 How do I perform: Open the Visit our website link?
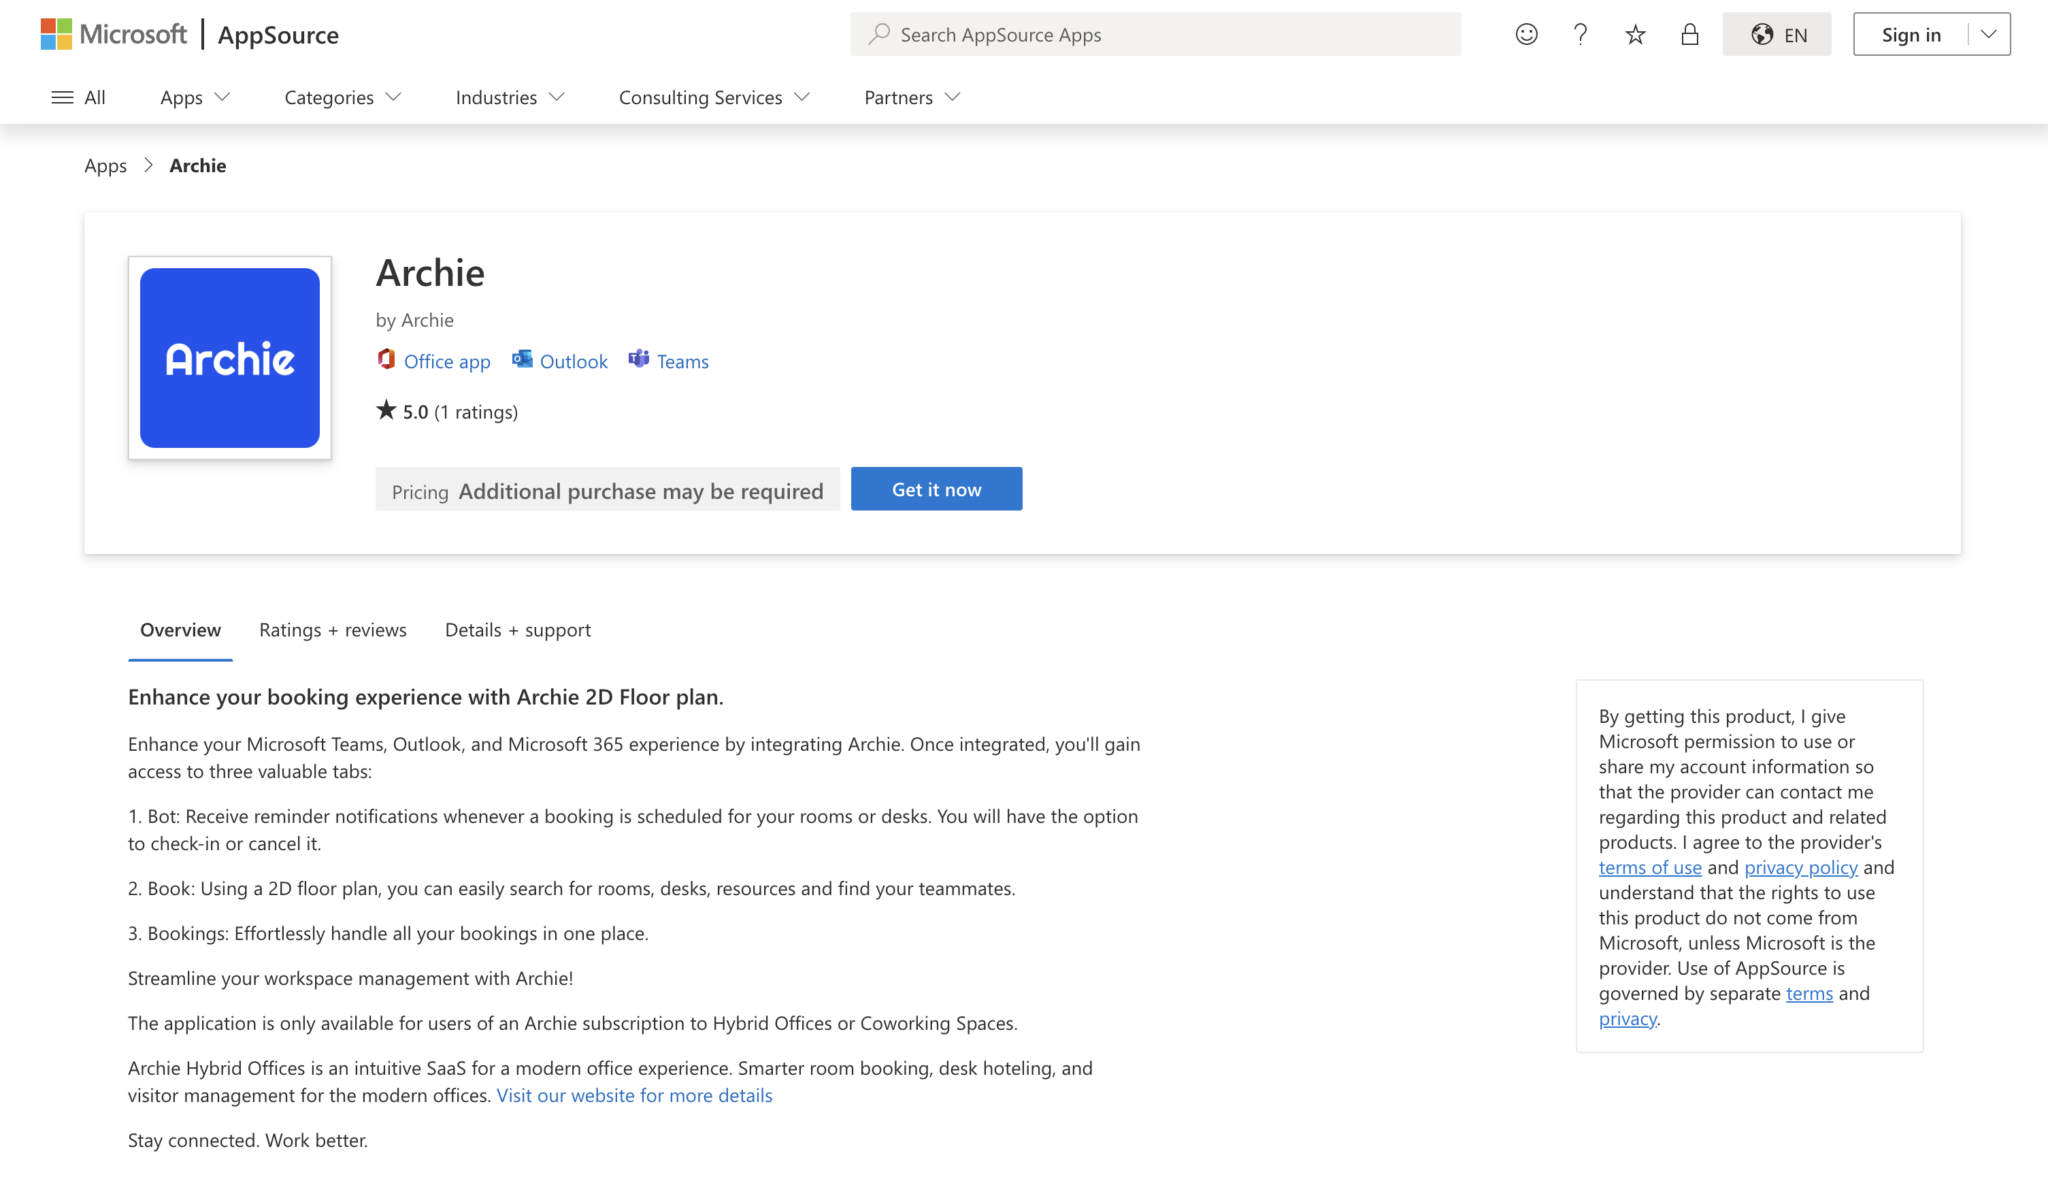(634, 1095)
